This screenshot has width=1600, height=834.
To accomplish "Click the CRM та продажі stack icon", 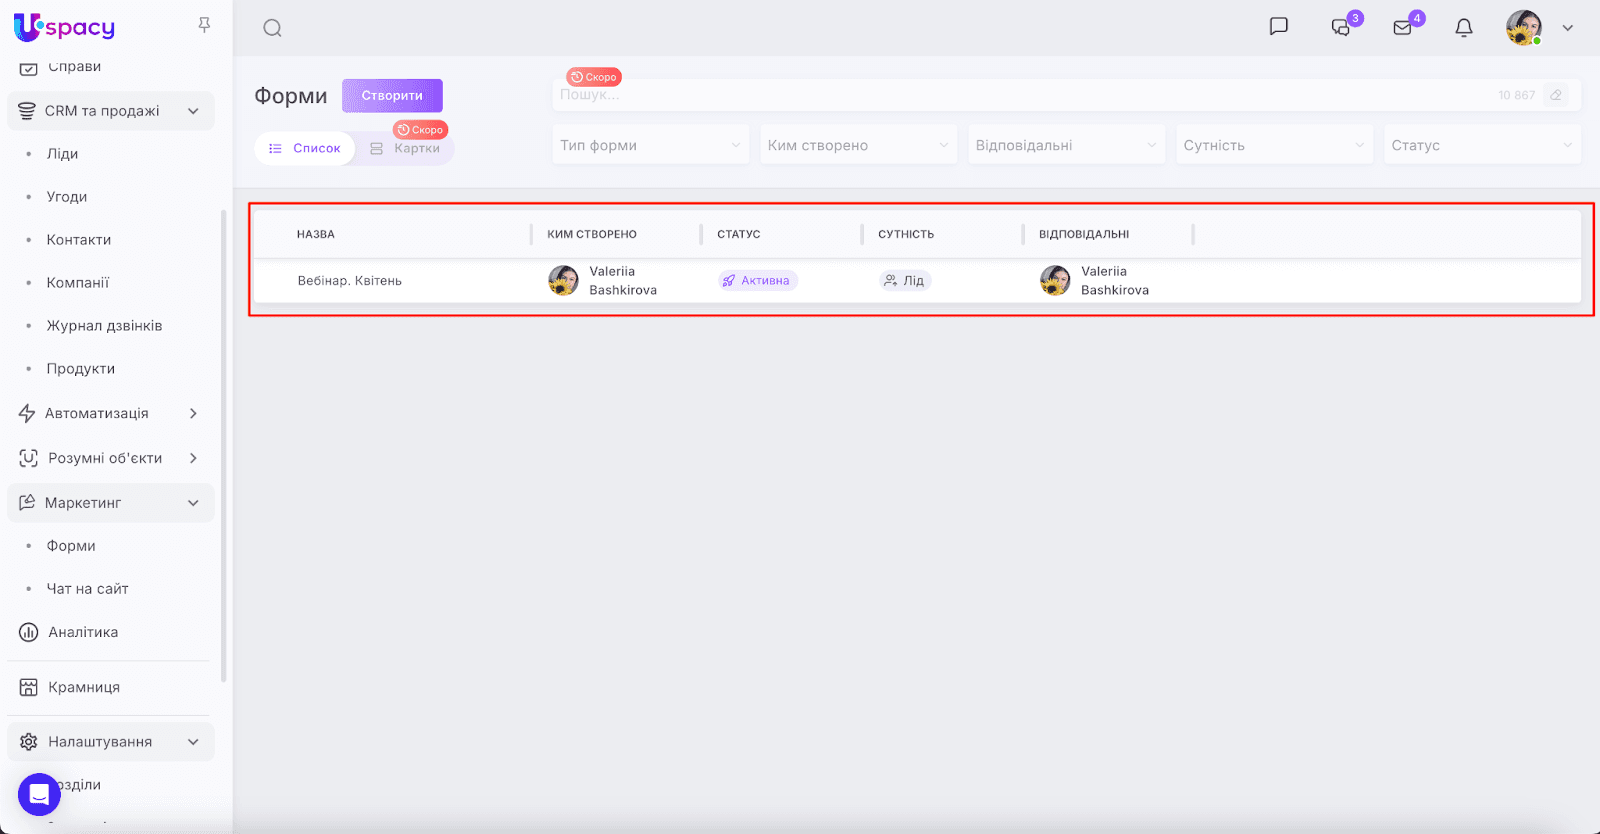I will tap(27, 111).
